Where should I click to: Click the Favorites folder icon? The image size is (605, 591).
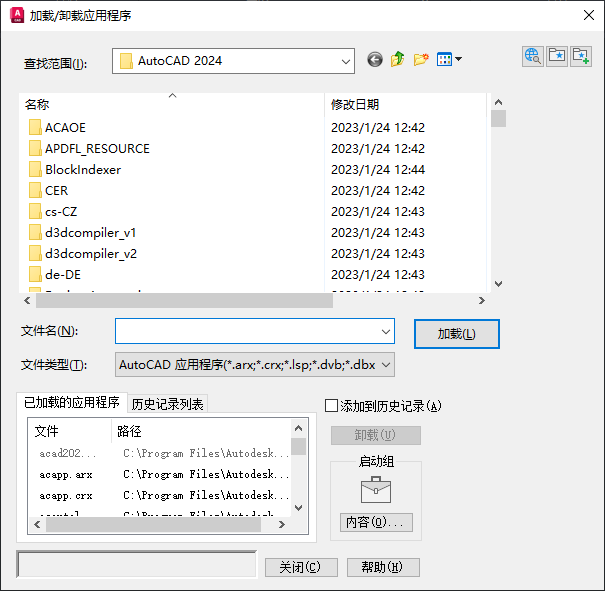coord(557,56)
